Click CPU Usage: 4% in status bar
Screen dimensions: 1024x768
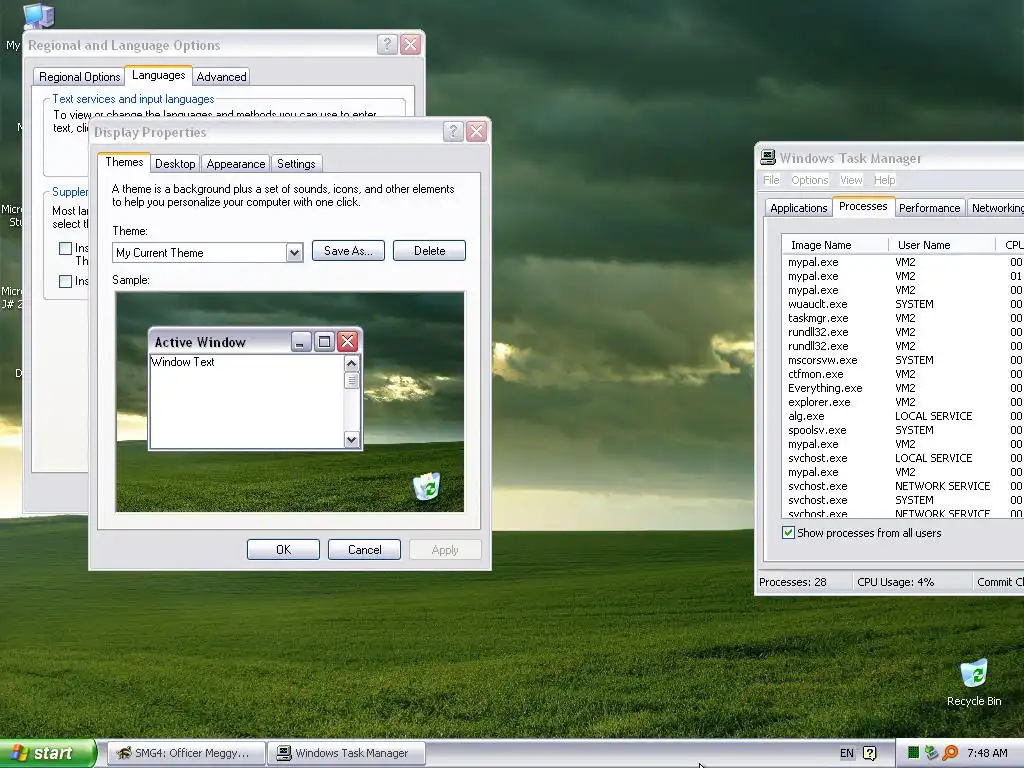tap(895, 582)
